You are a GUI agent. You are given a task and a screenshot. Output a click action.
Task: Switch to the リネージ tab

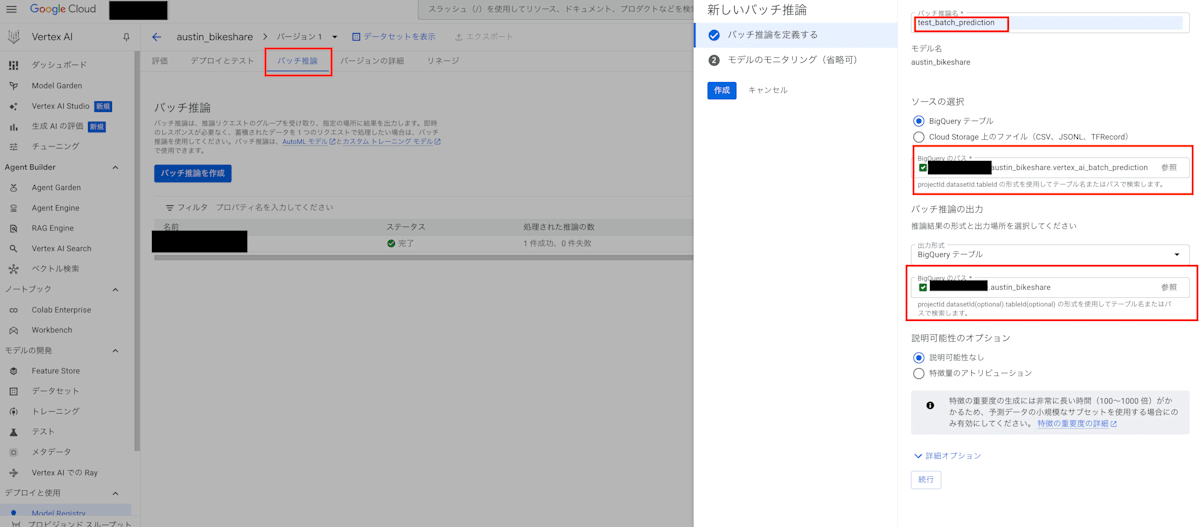click(x=443, y=61)
